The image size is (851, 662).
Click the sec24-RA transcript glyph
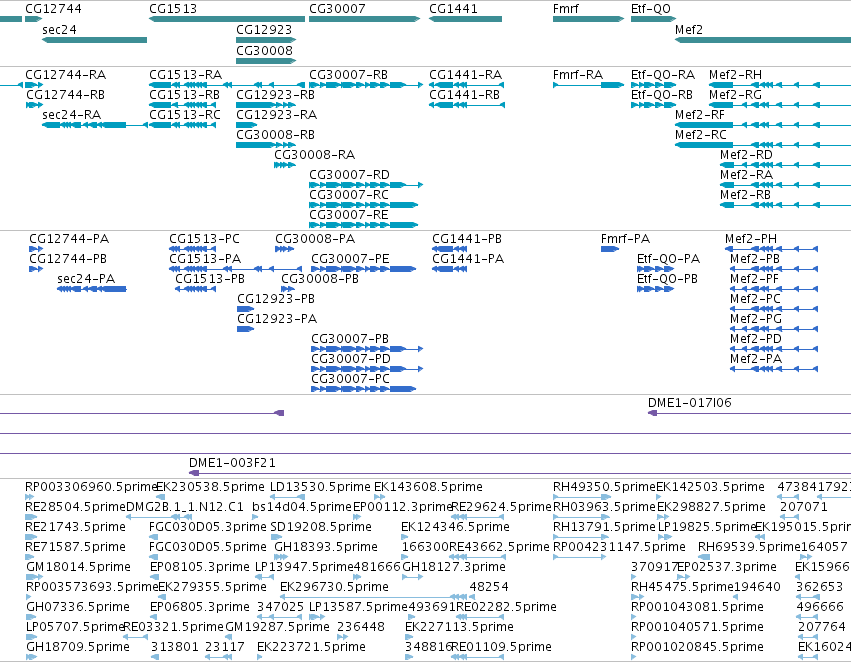click(x=94, y=125)
